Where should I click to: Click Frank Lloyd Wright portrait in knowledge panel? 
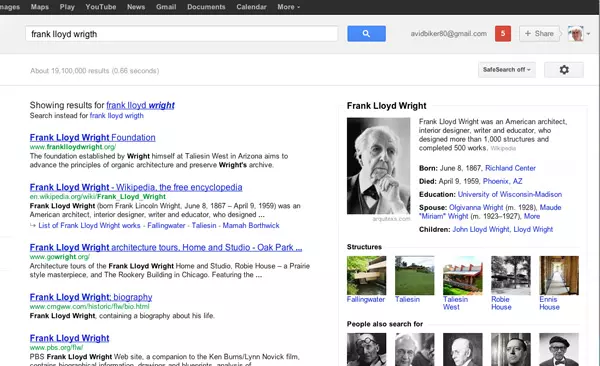click(x=378, y=166)
